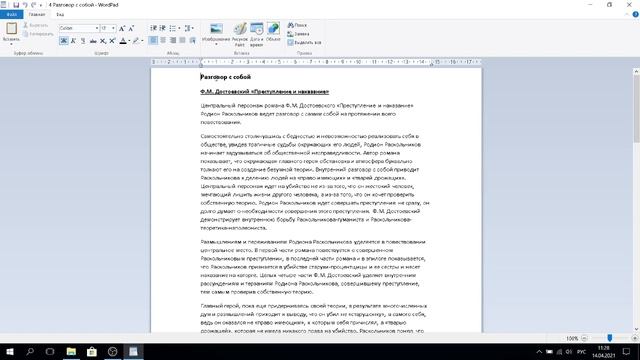Click the Select all (Выделить все) button
The width and height of the screenshot is (640, 360).
pyautogui.click(x=304, y=42)
